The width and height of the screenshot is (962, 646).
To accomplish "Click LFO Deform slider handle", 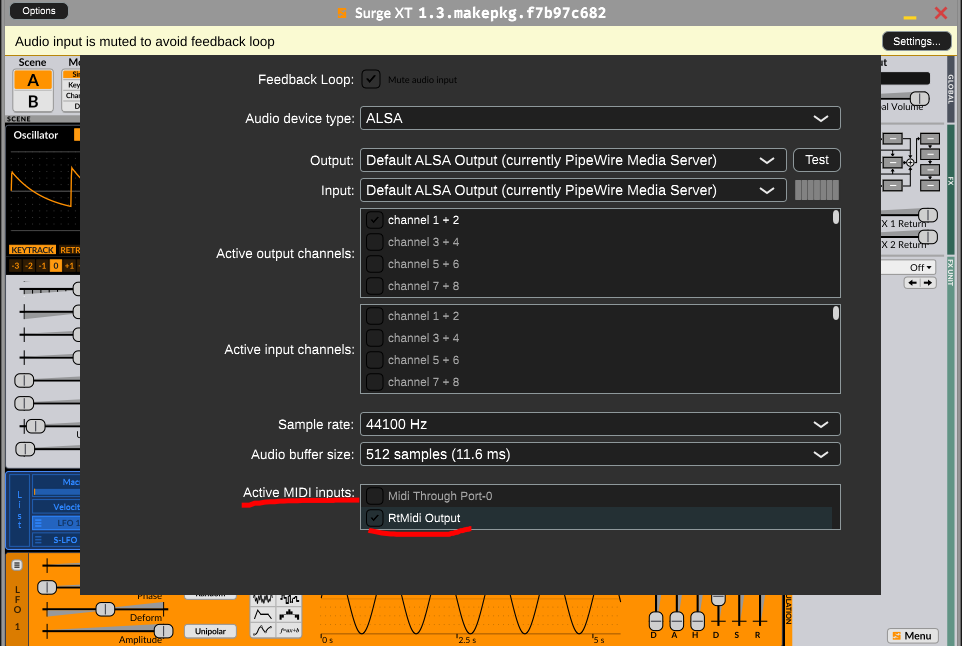I will (105, 609).
